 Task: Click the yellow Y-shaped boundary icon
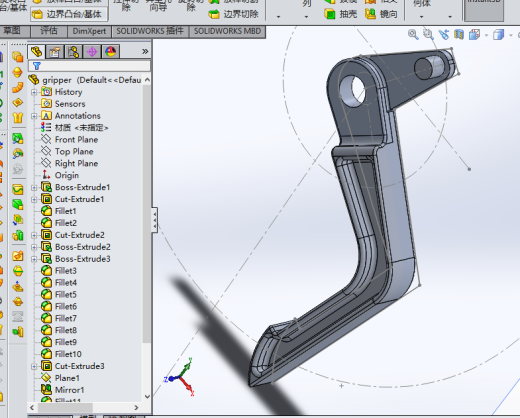pyautogui.click(x=17, y=118)
